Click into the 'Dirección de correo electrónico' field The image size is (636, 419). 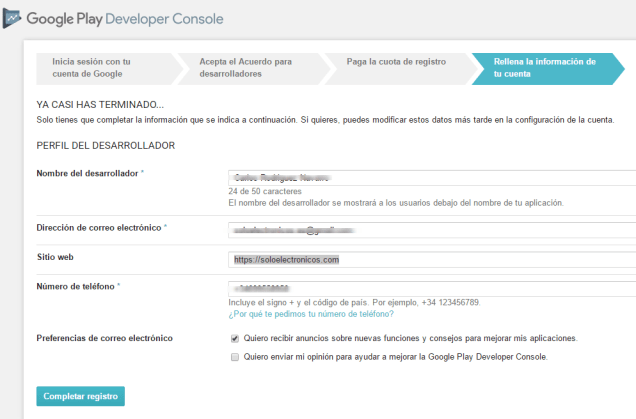pos(430,230)
